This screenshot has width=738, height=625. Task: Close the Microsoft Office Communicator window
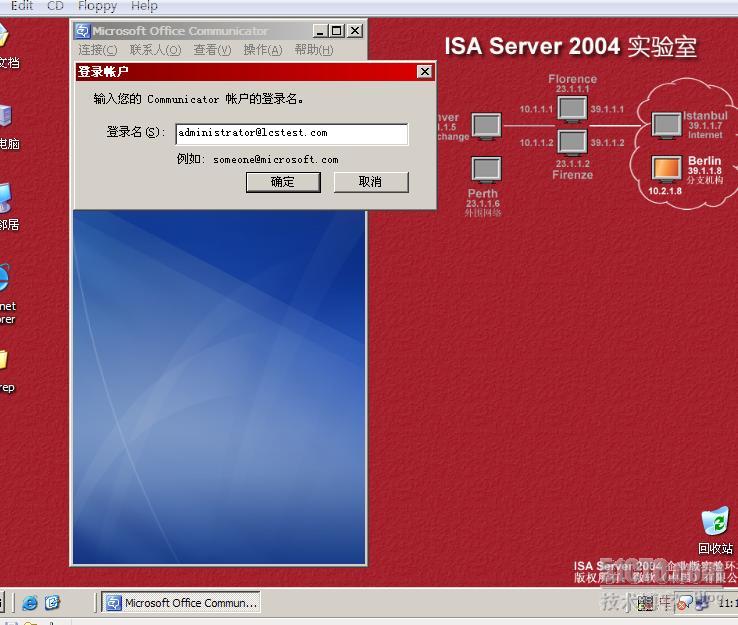point(355,31)
